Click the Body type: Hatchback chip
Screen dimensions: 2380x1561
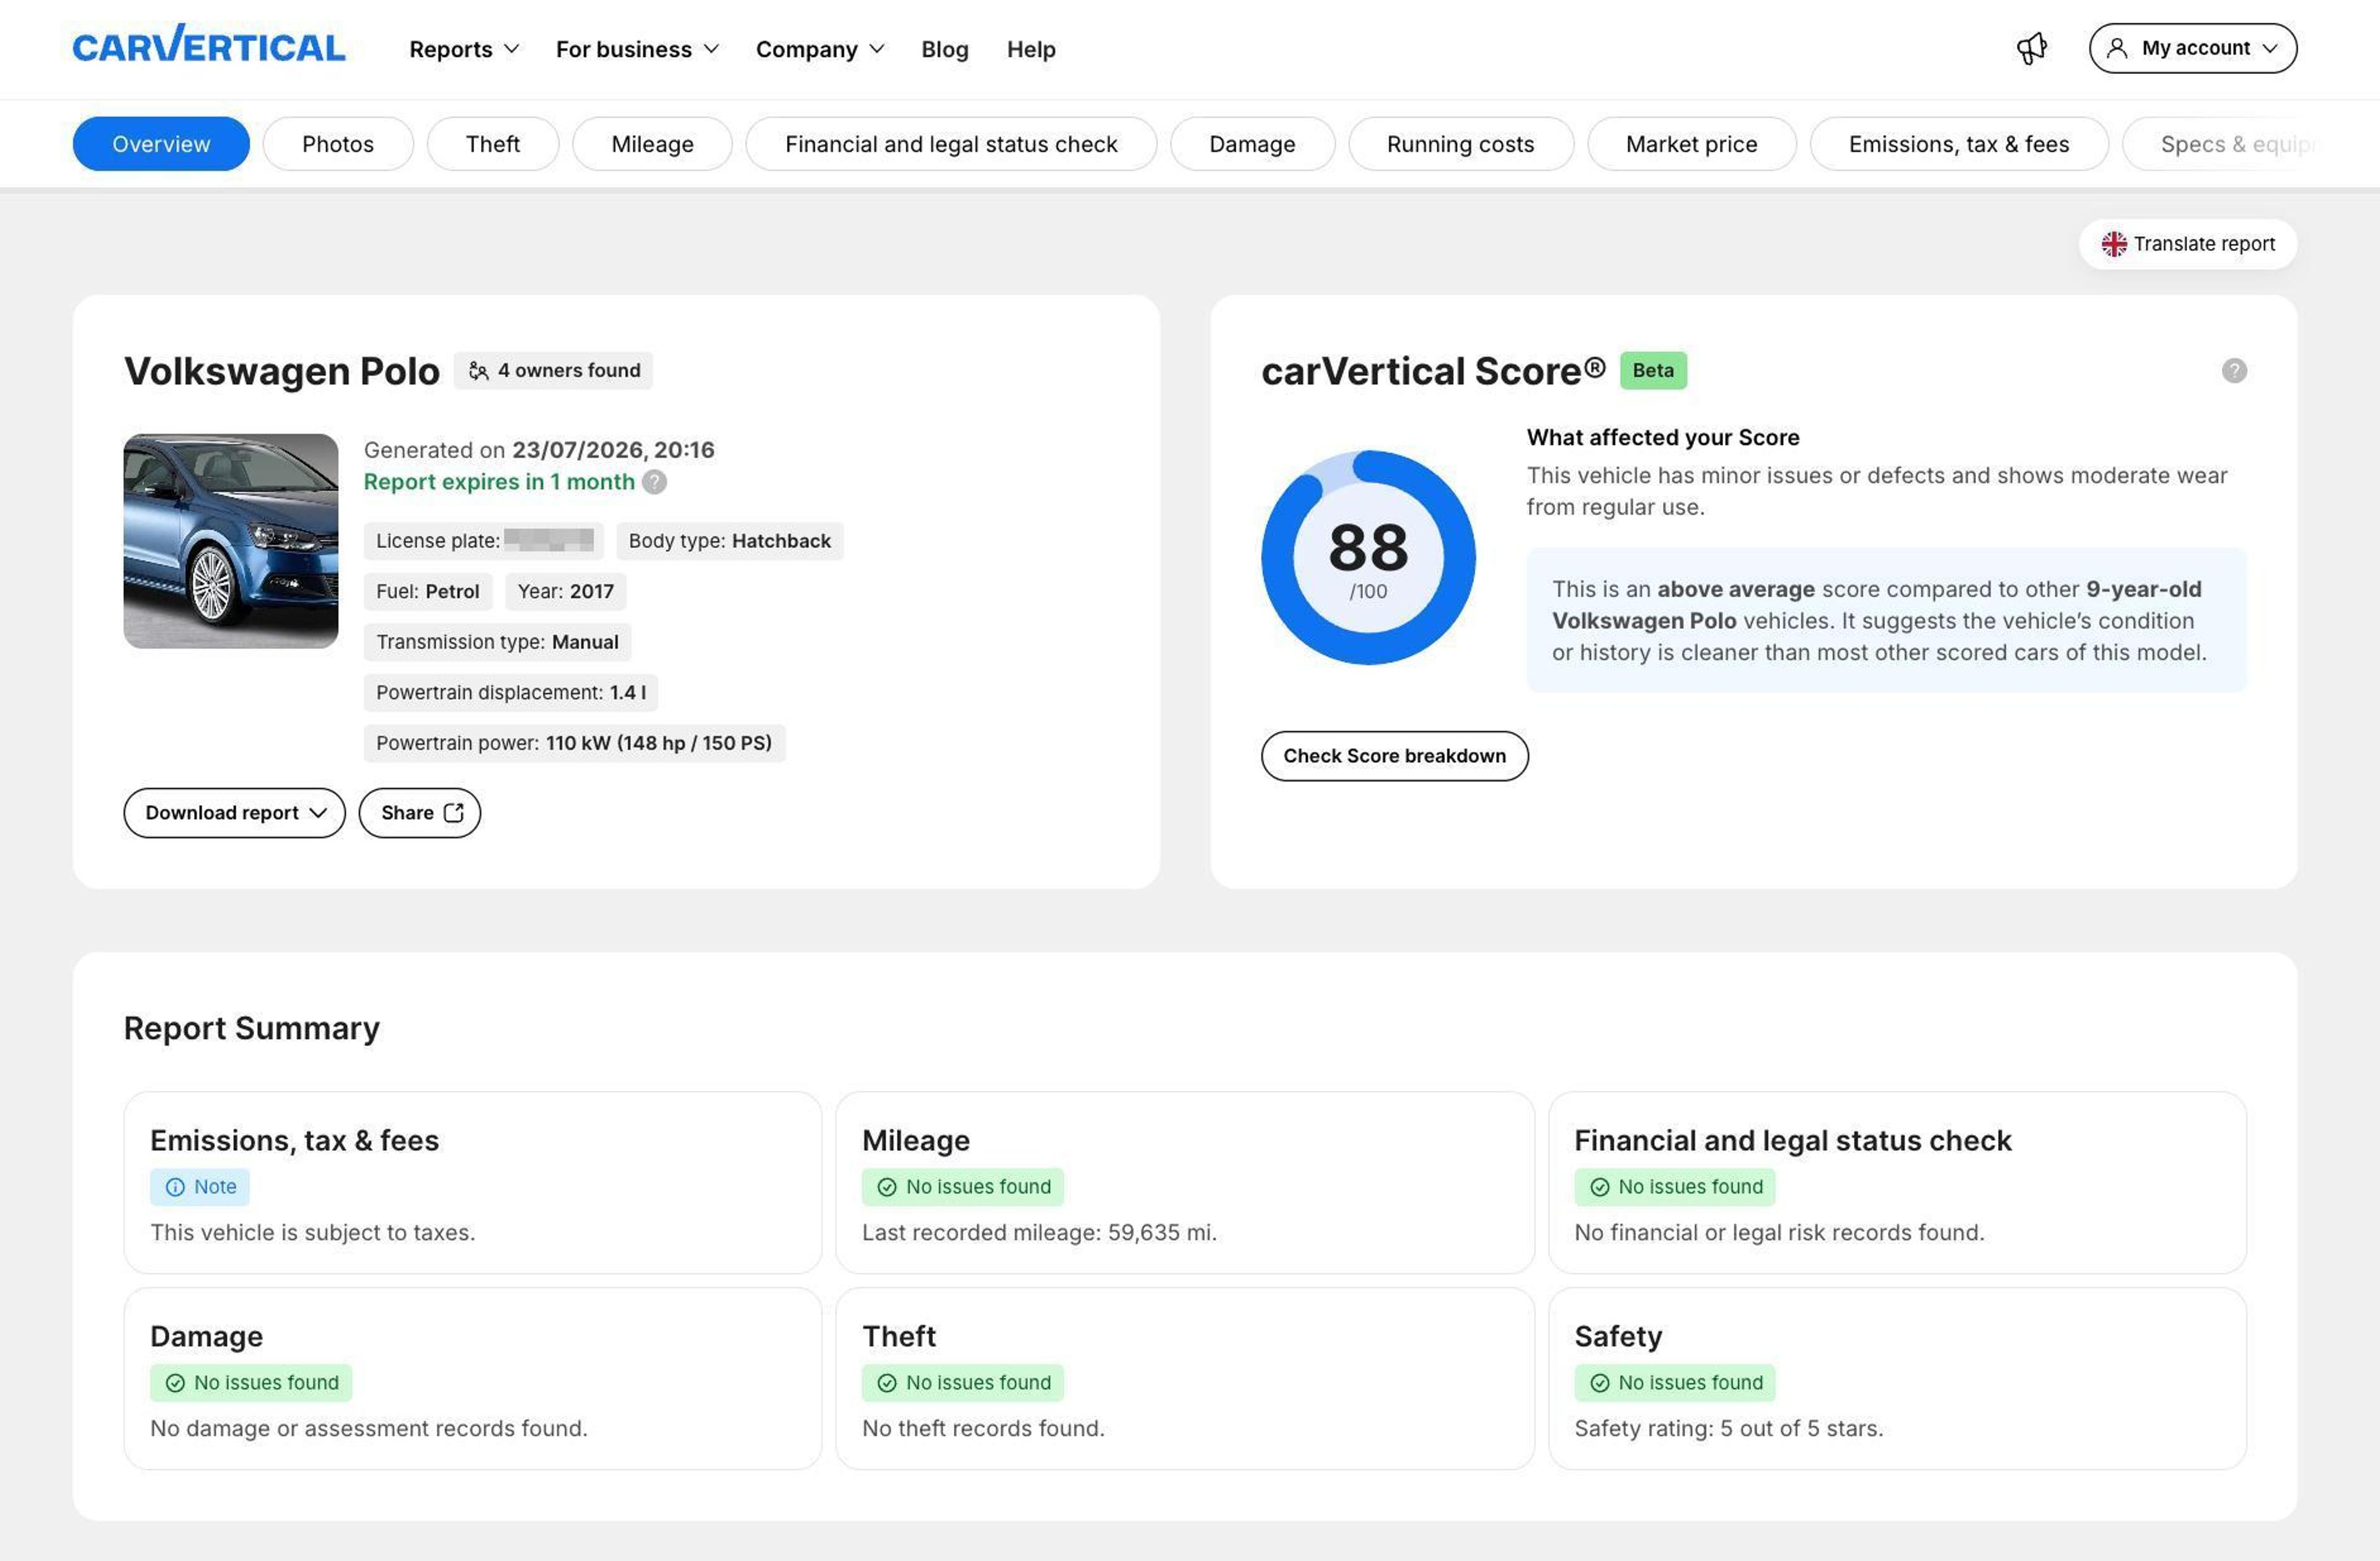pos(730,541)
